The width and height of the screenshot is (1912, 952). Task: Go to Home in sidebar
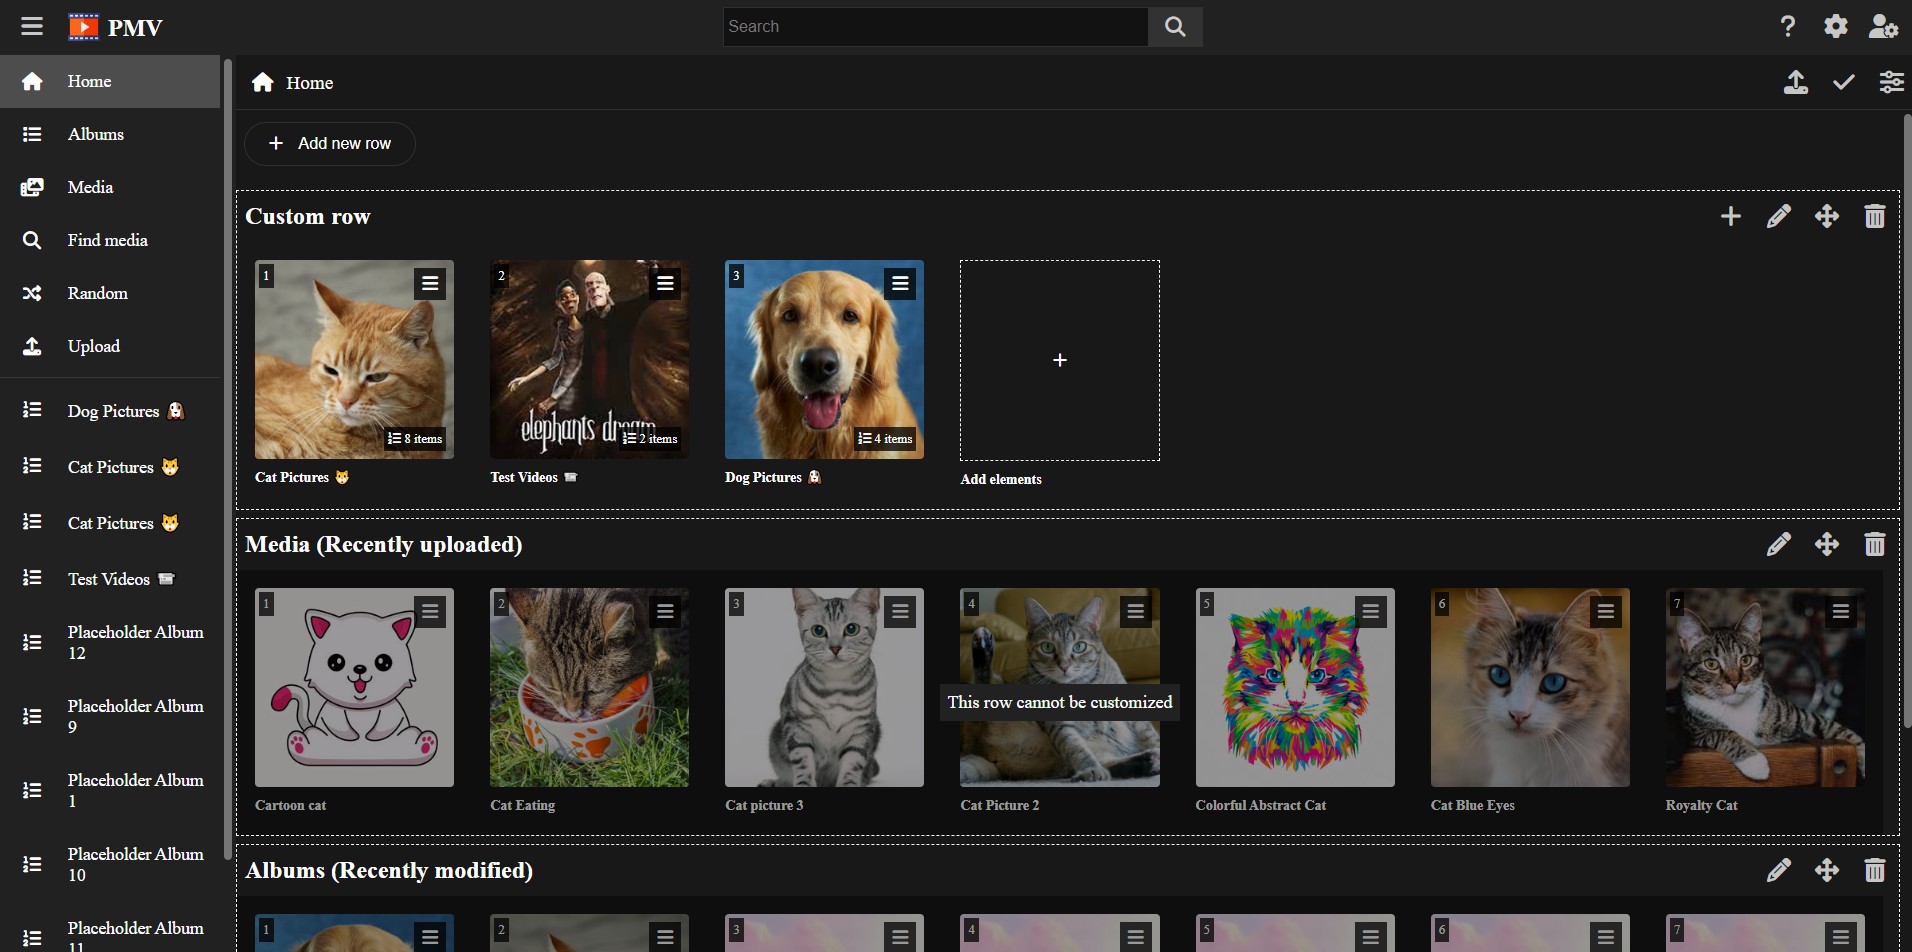point(110,81)
